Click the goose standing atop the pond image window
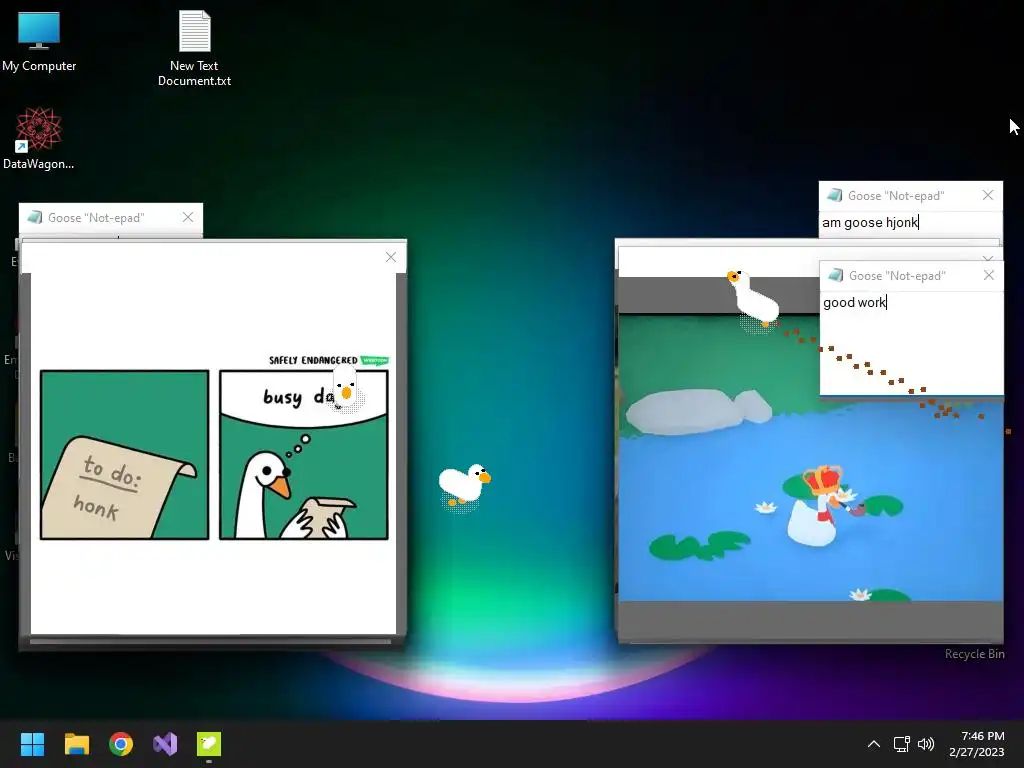This screenshot has width=1024, height=768. tap(754, 299)
